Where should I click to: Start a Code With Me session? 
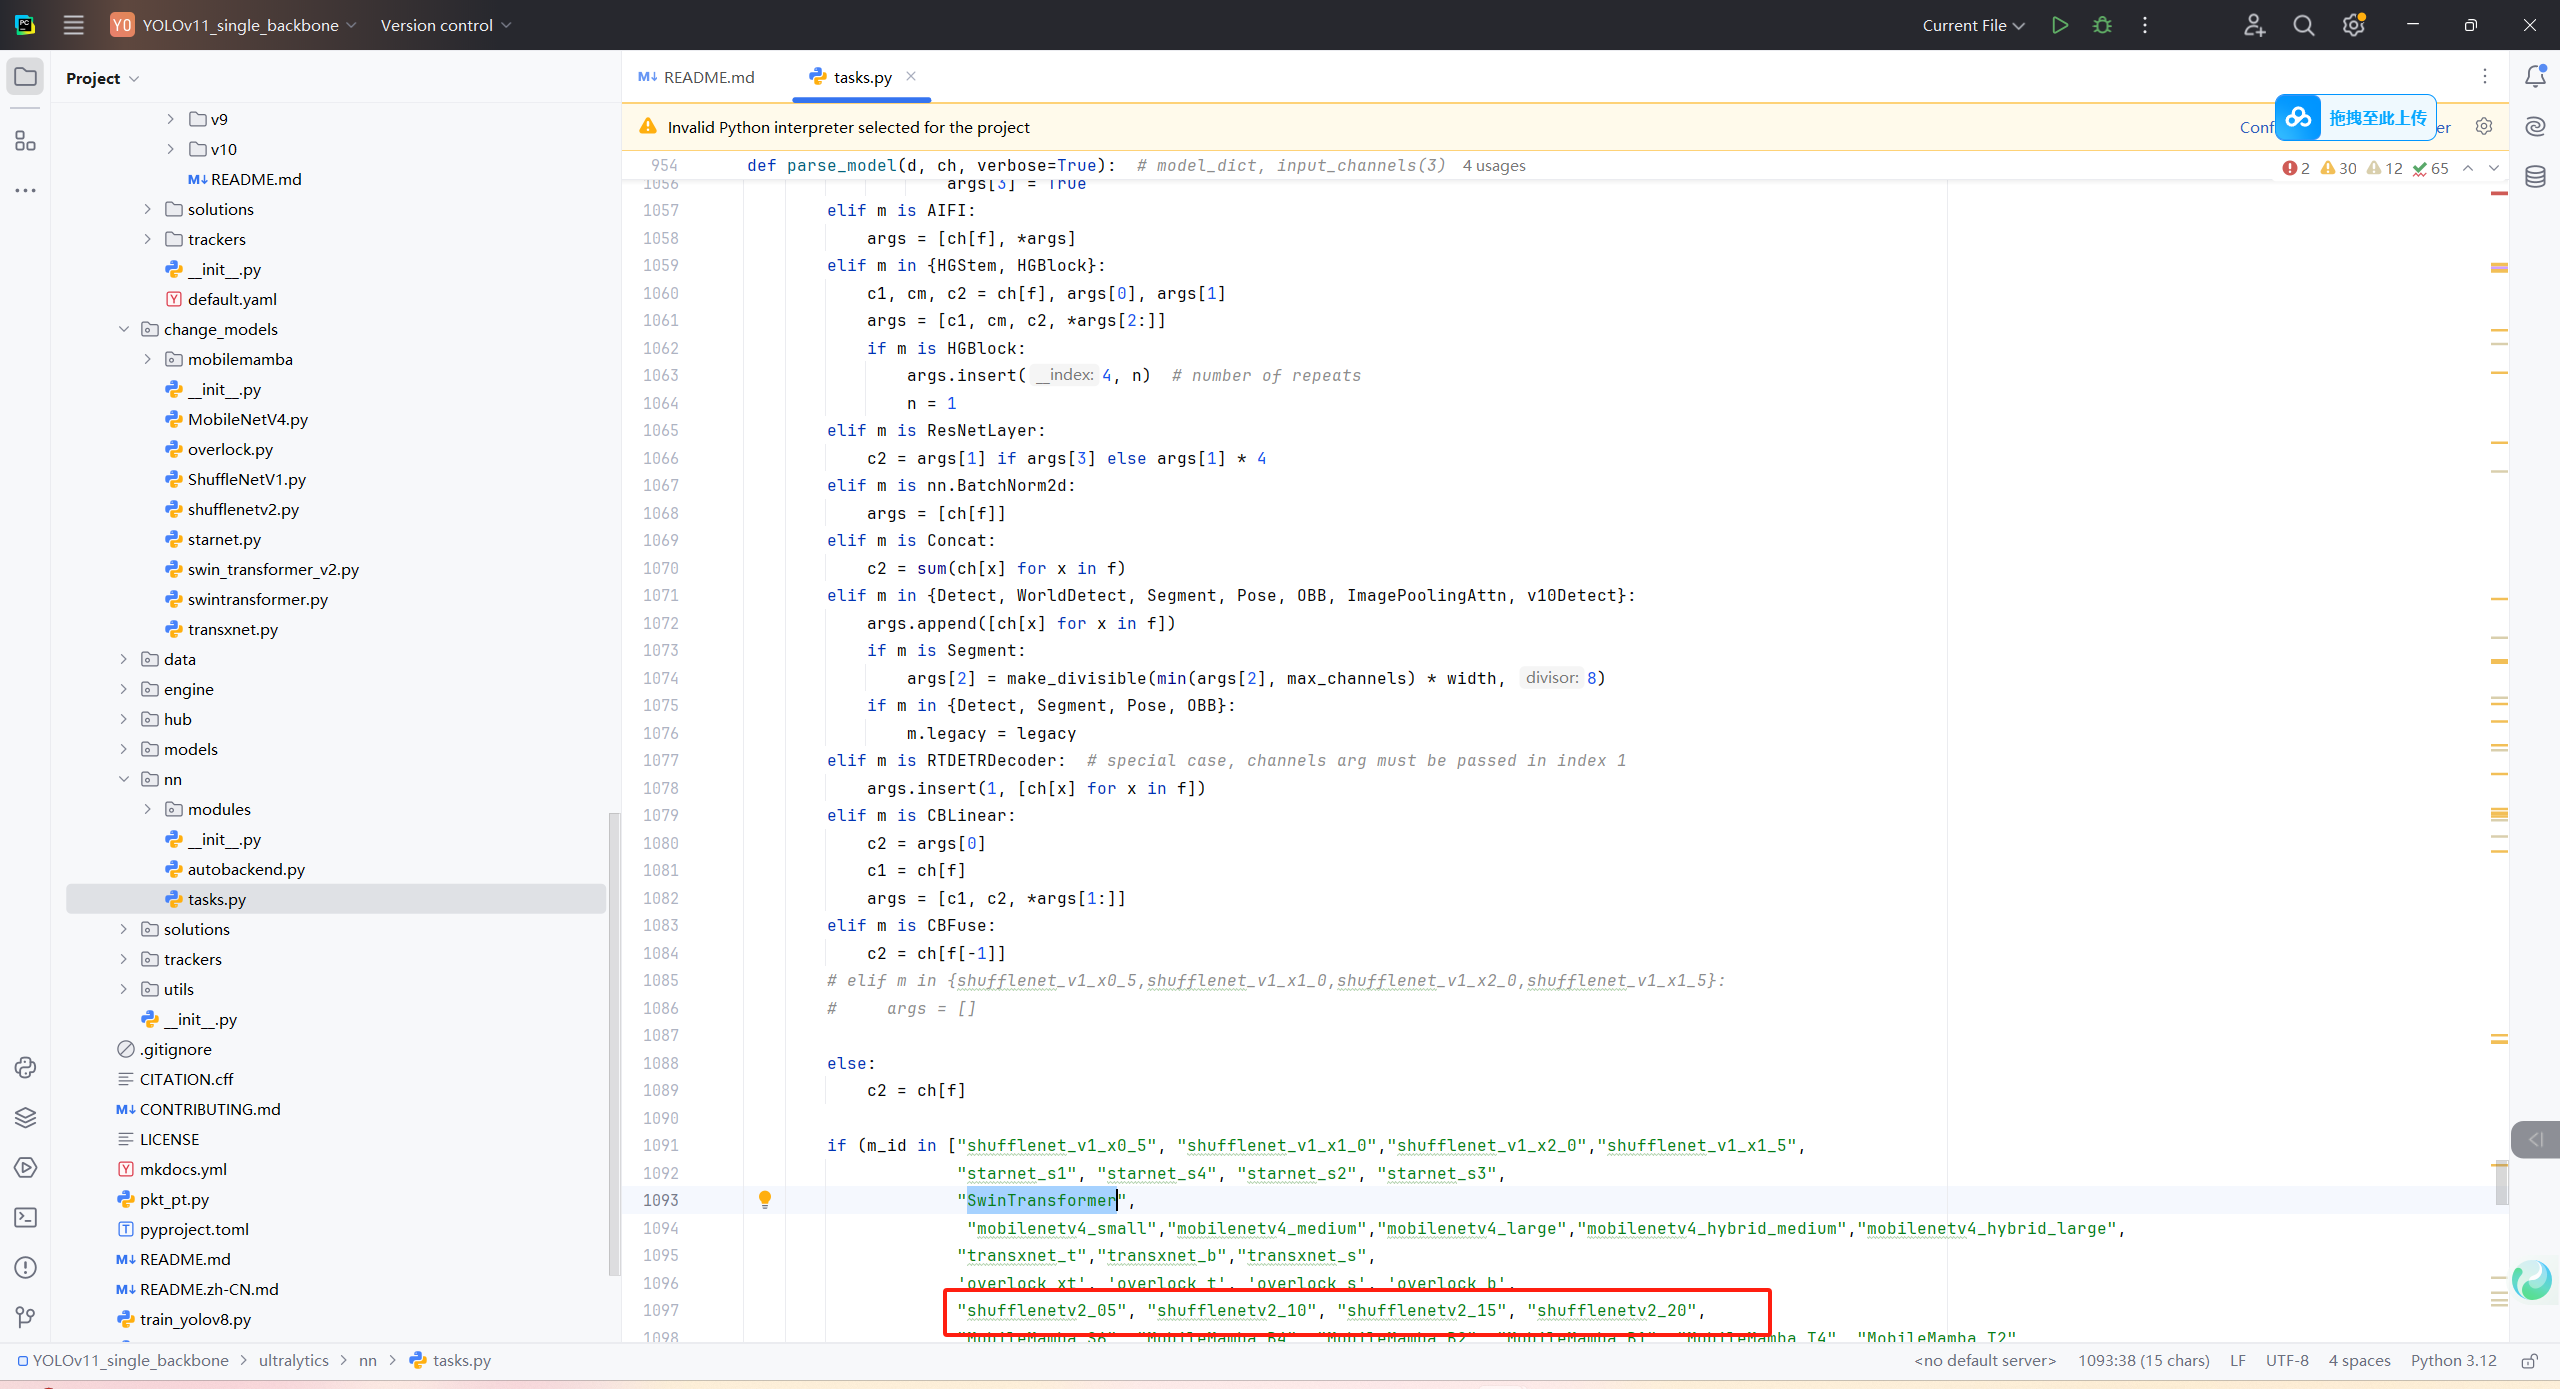tap(2254, 25)
